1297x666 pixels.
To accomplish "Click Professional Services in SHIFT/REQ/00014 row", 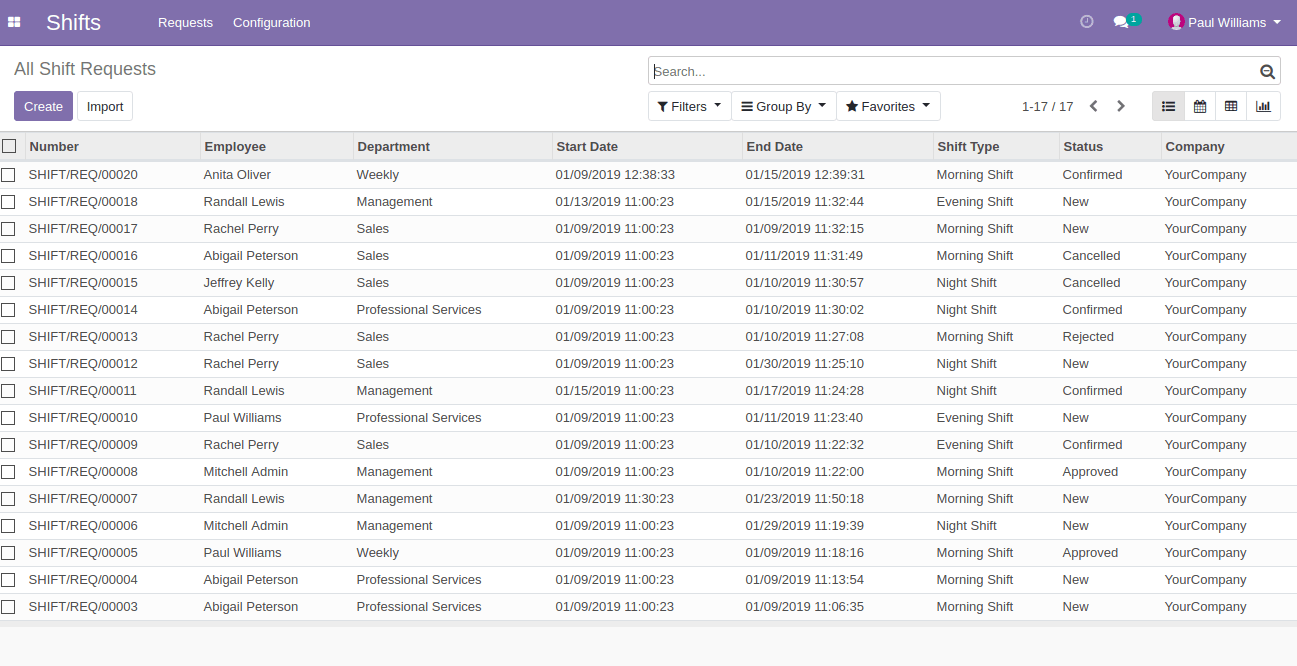I will (419, 310).
